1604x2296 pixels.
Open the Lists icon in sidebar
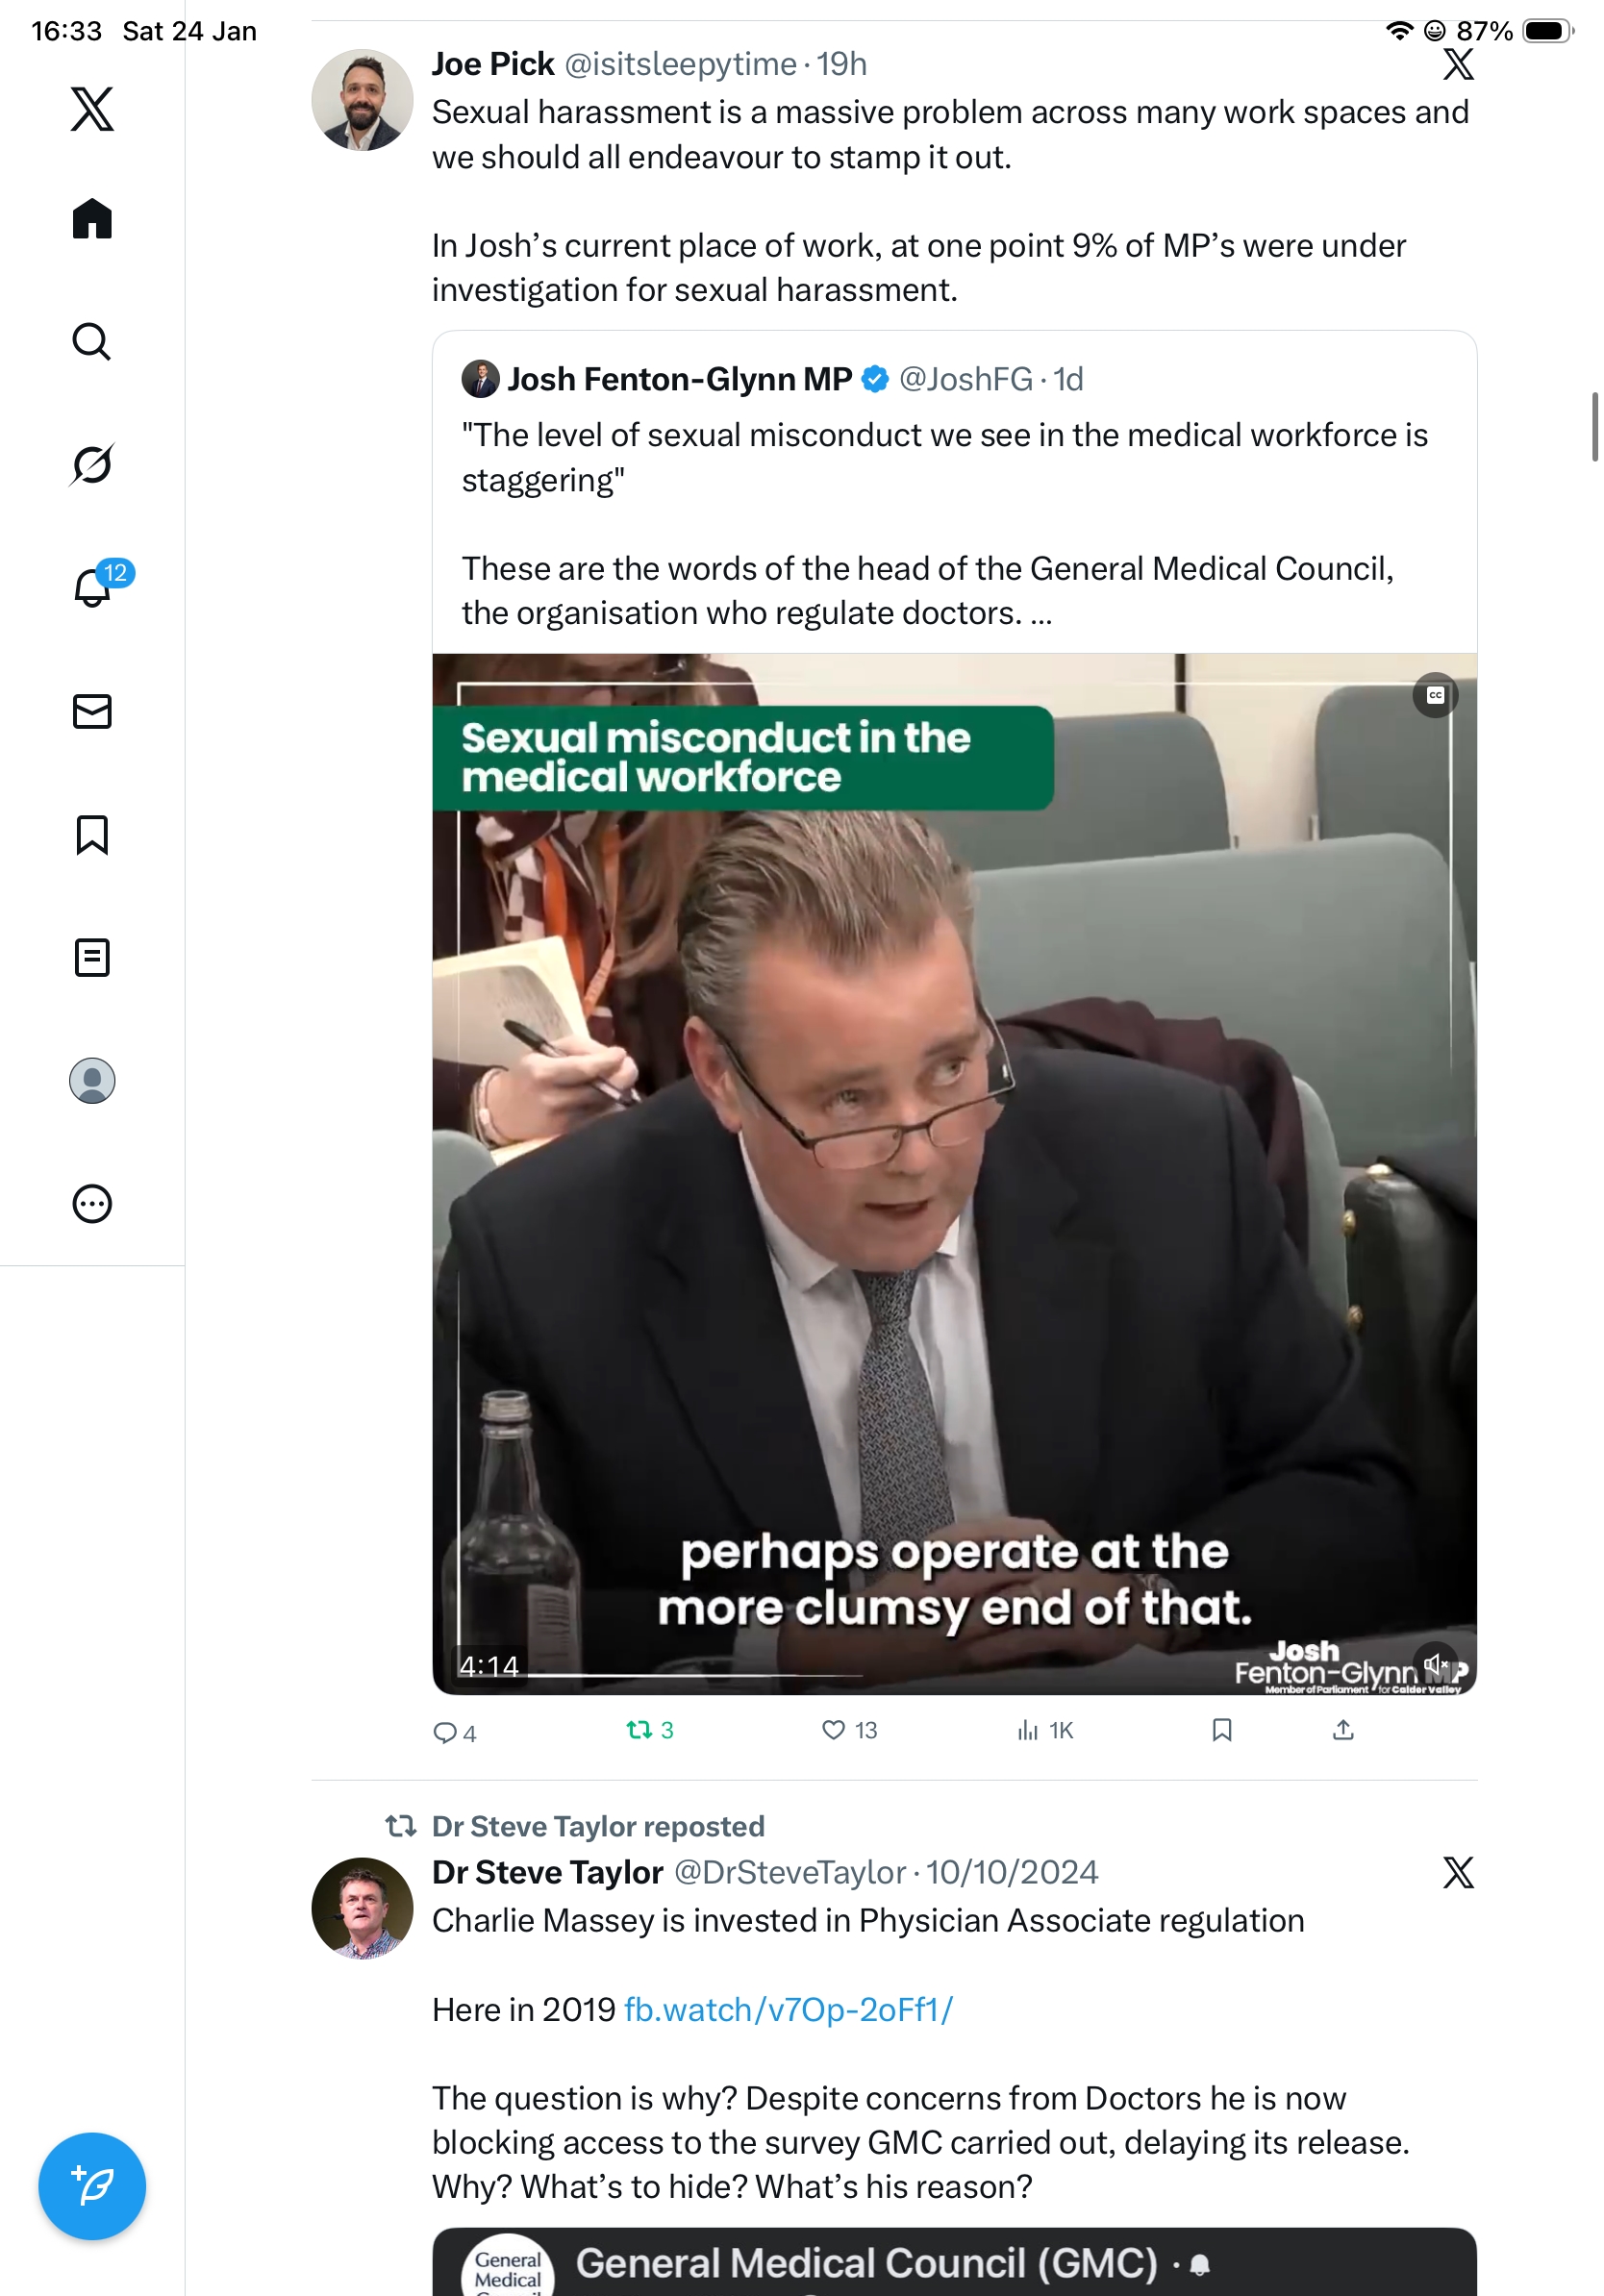(x=92, y=957)
